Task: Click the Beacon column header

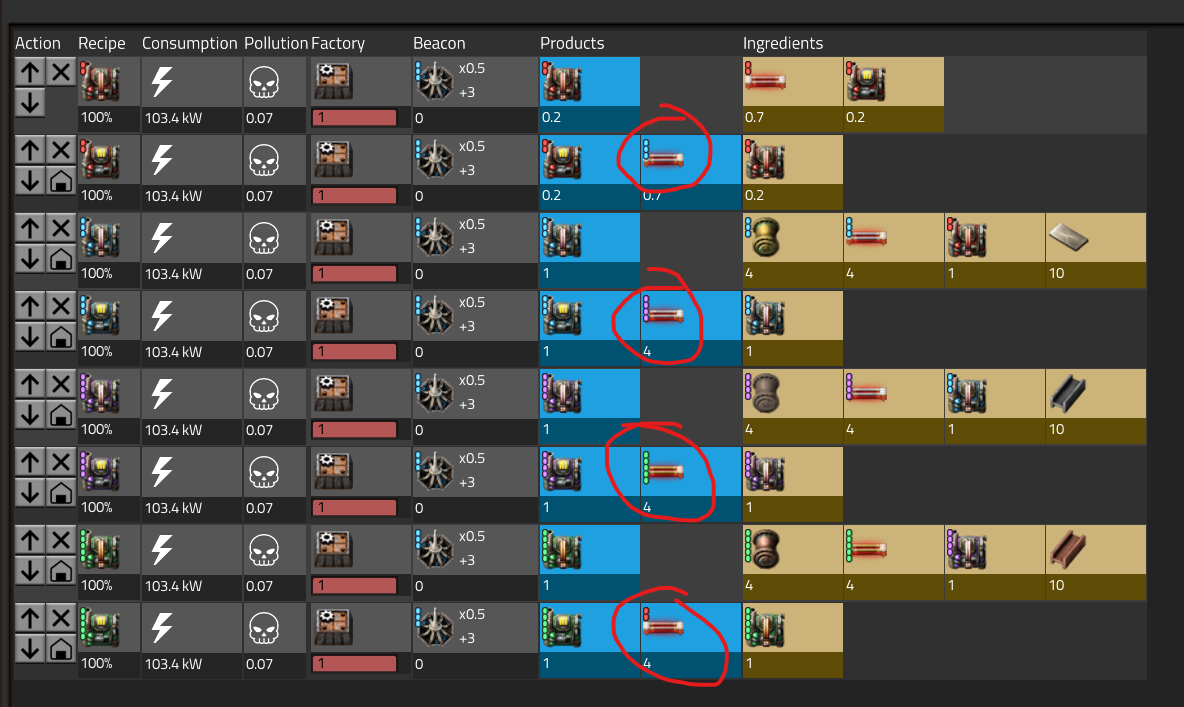Action: tap(439, 43)
